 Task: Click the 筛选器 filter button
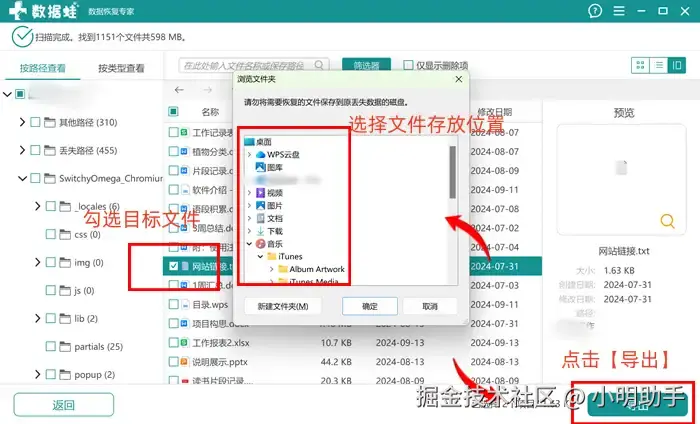tap(367, 65)
